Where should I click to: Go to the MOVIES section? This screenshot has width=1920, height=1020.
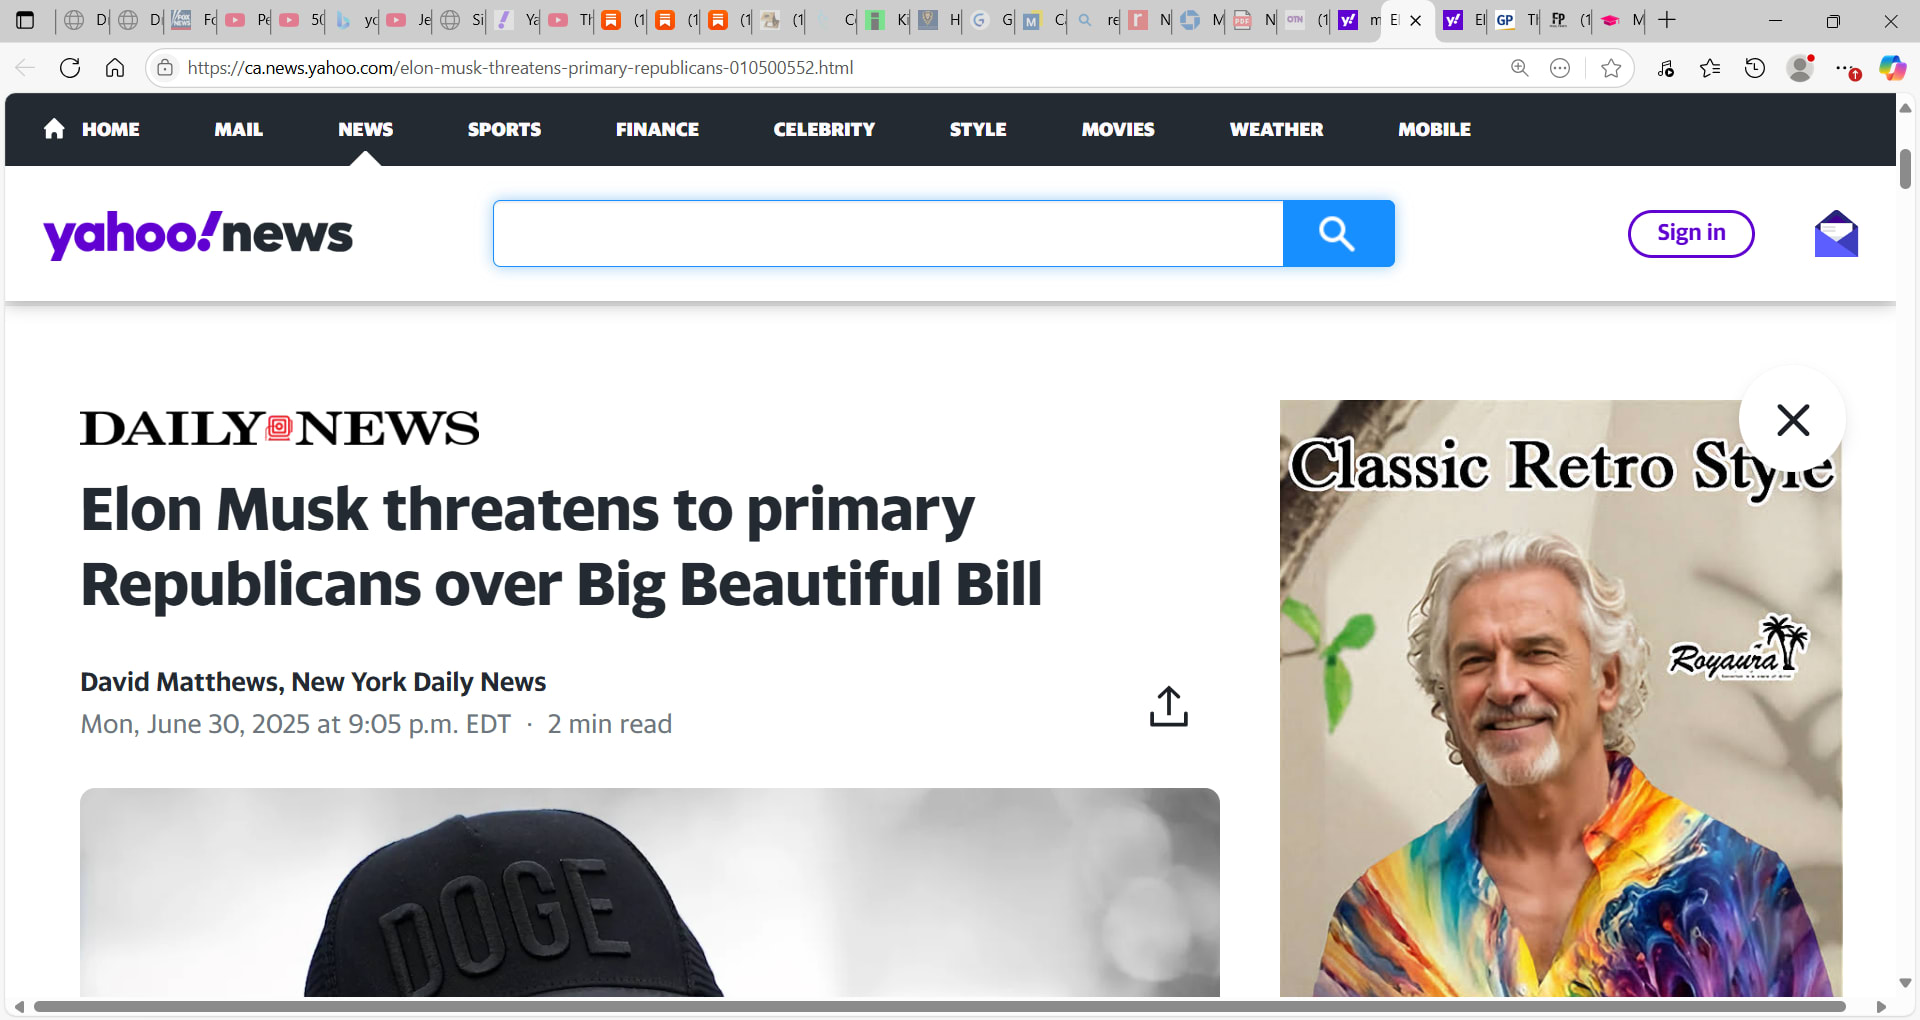click(1118, 129)
